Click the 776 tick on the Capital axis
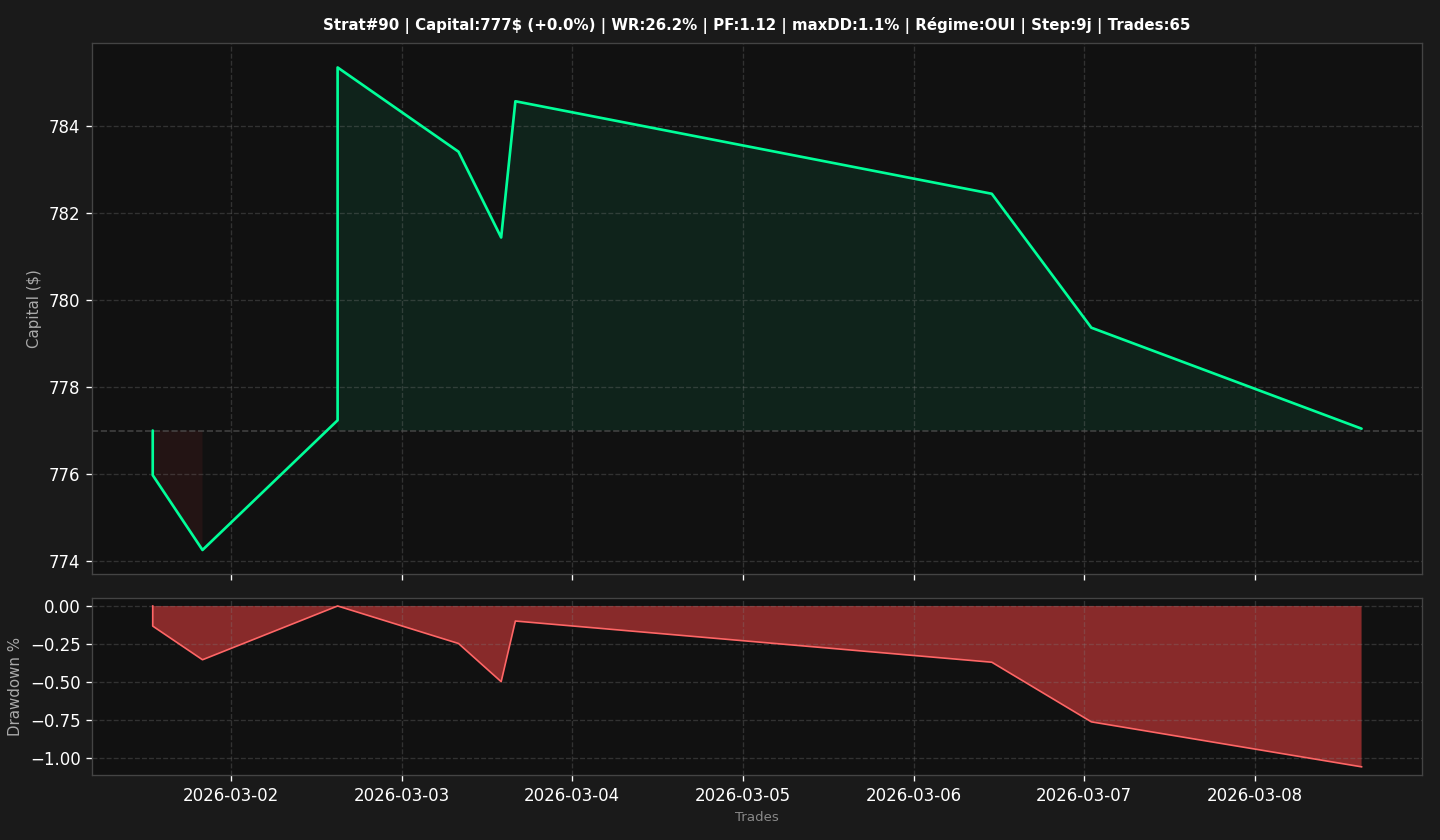The height and width of the screenshot is (840, 1440). (64, 475)
